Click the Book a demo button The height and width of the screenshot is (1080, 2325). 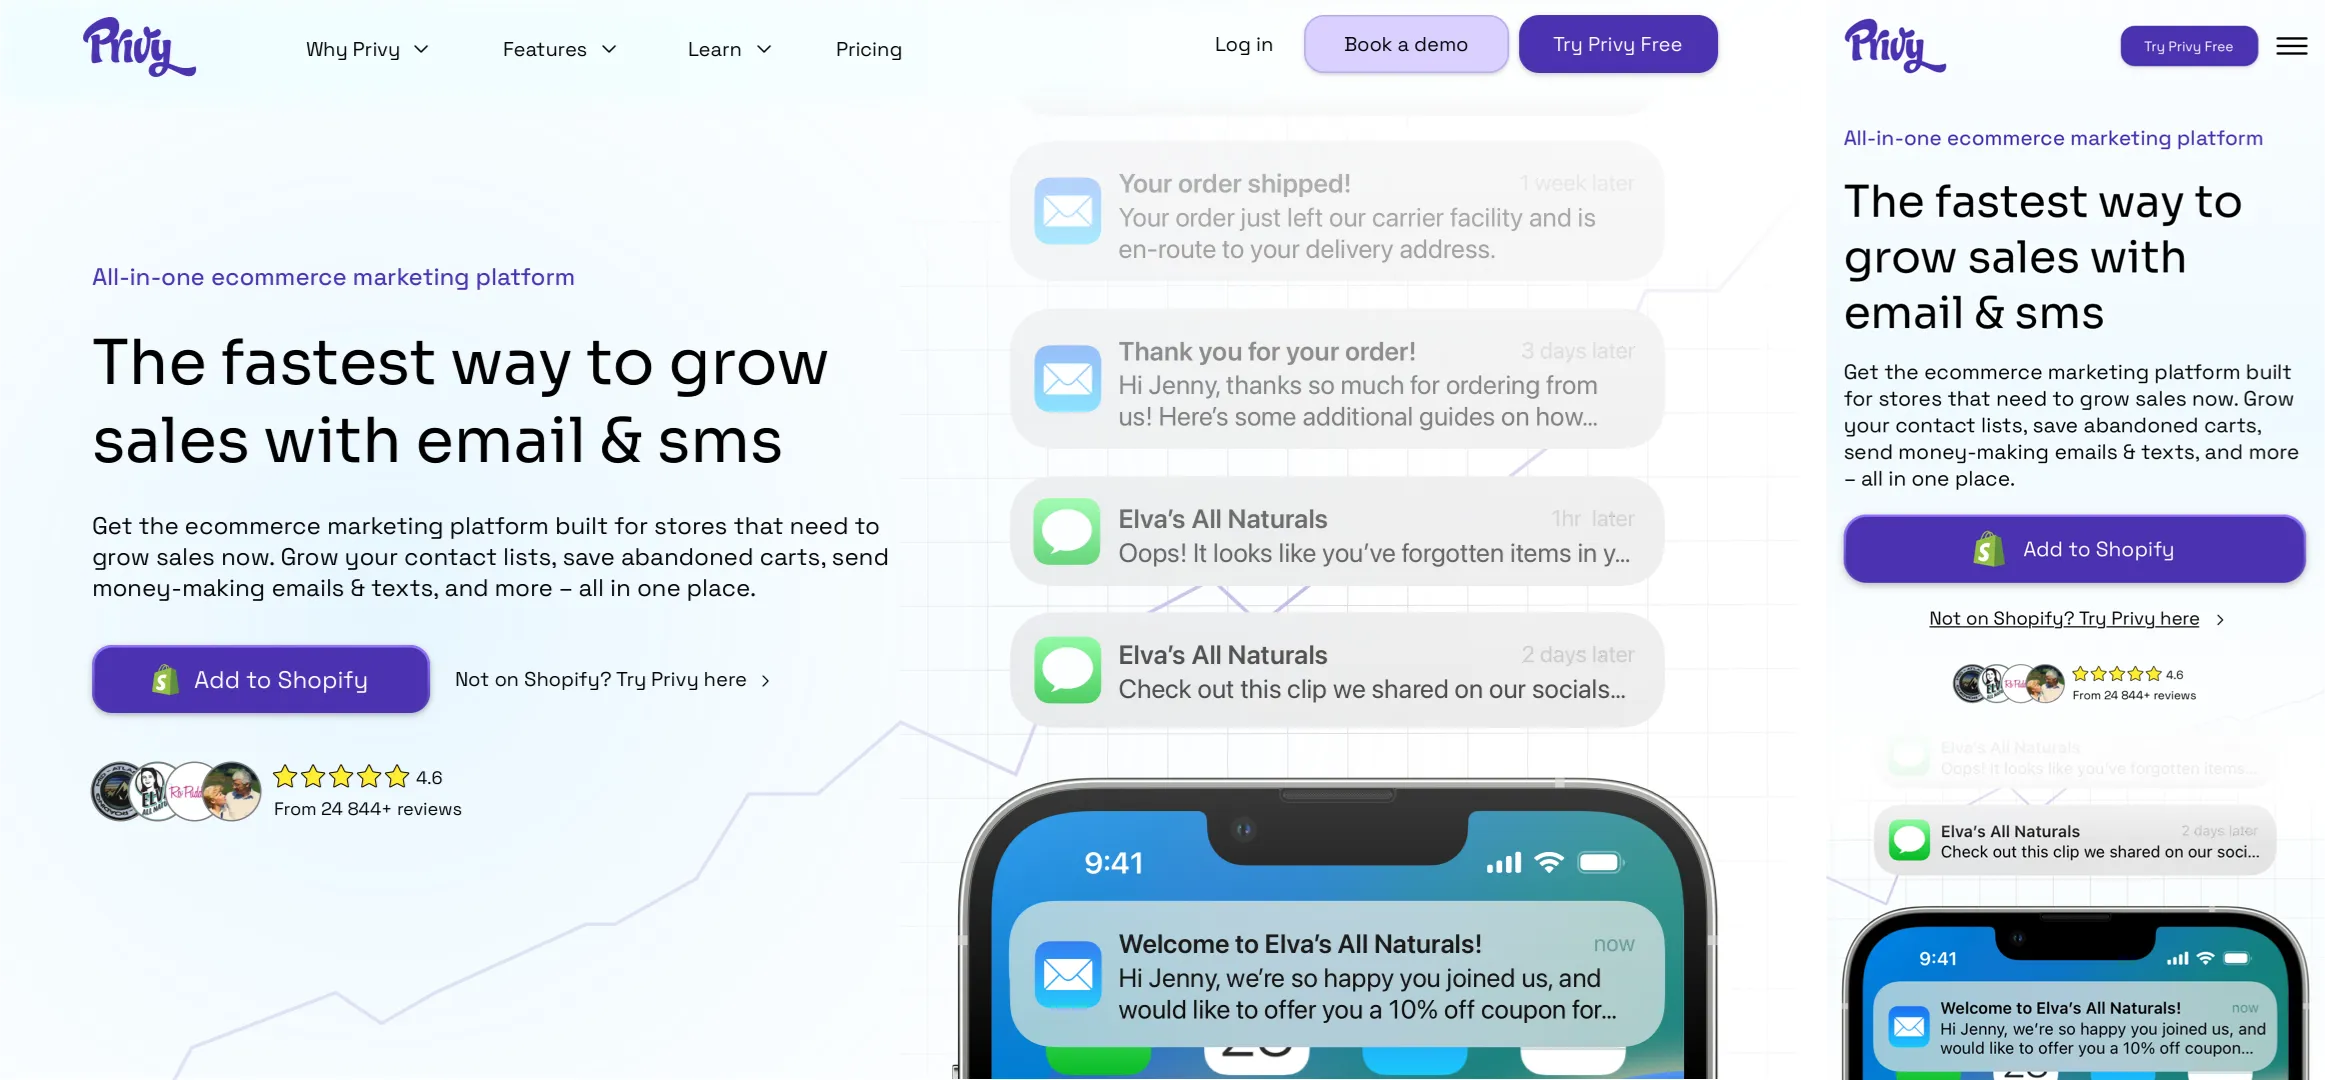pos(1406,43)
